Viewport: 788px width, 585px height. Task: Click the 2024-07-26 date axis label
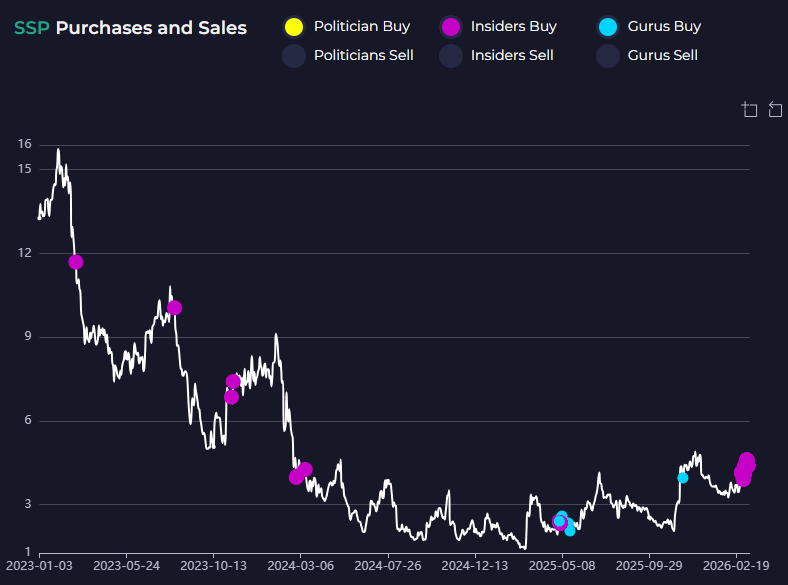pos(388,565)
